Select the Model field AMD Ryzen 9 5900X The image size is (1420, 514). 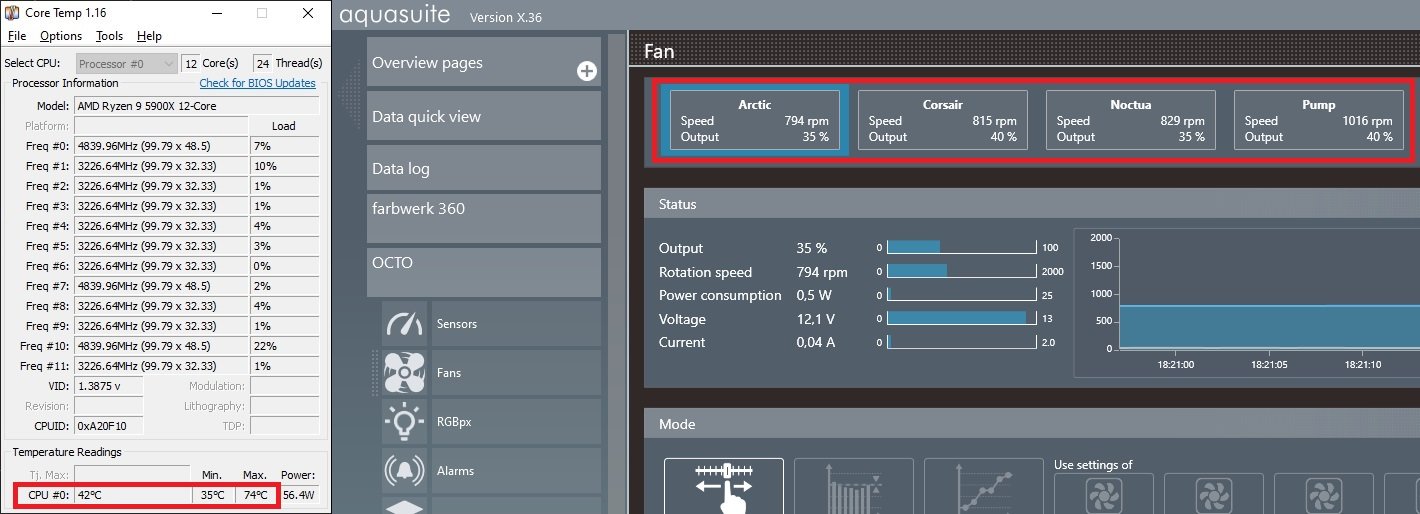[197, 106]
